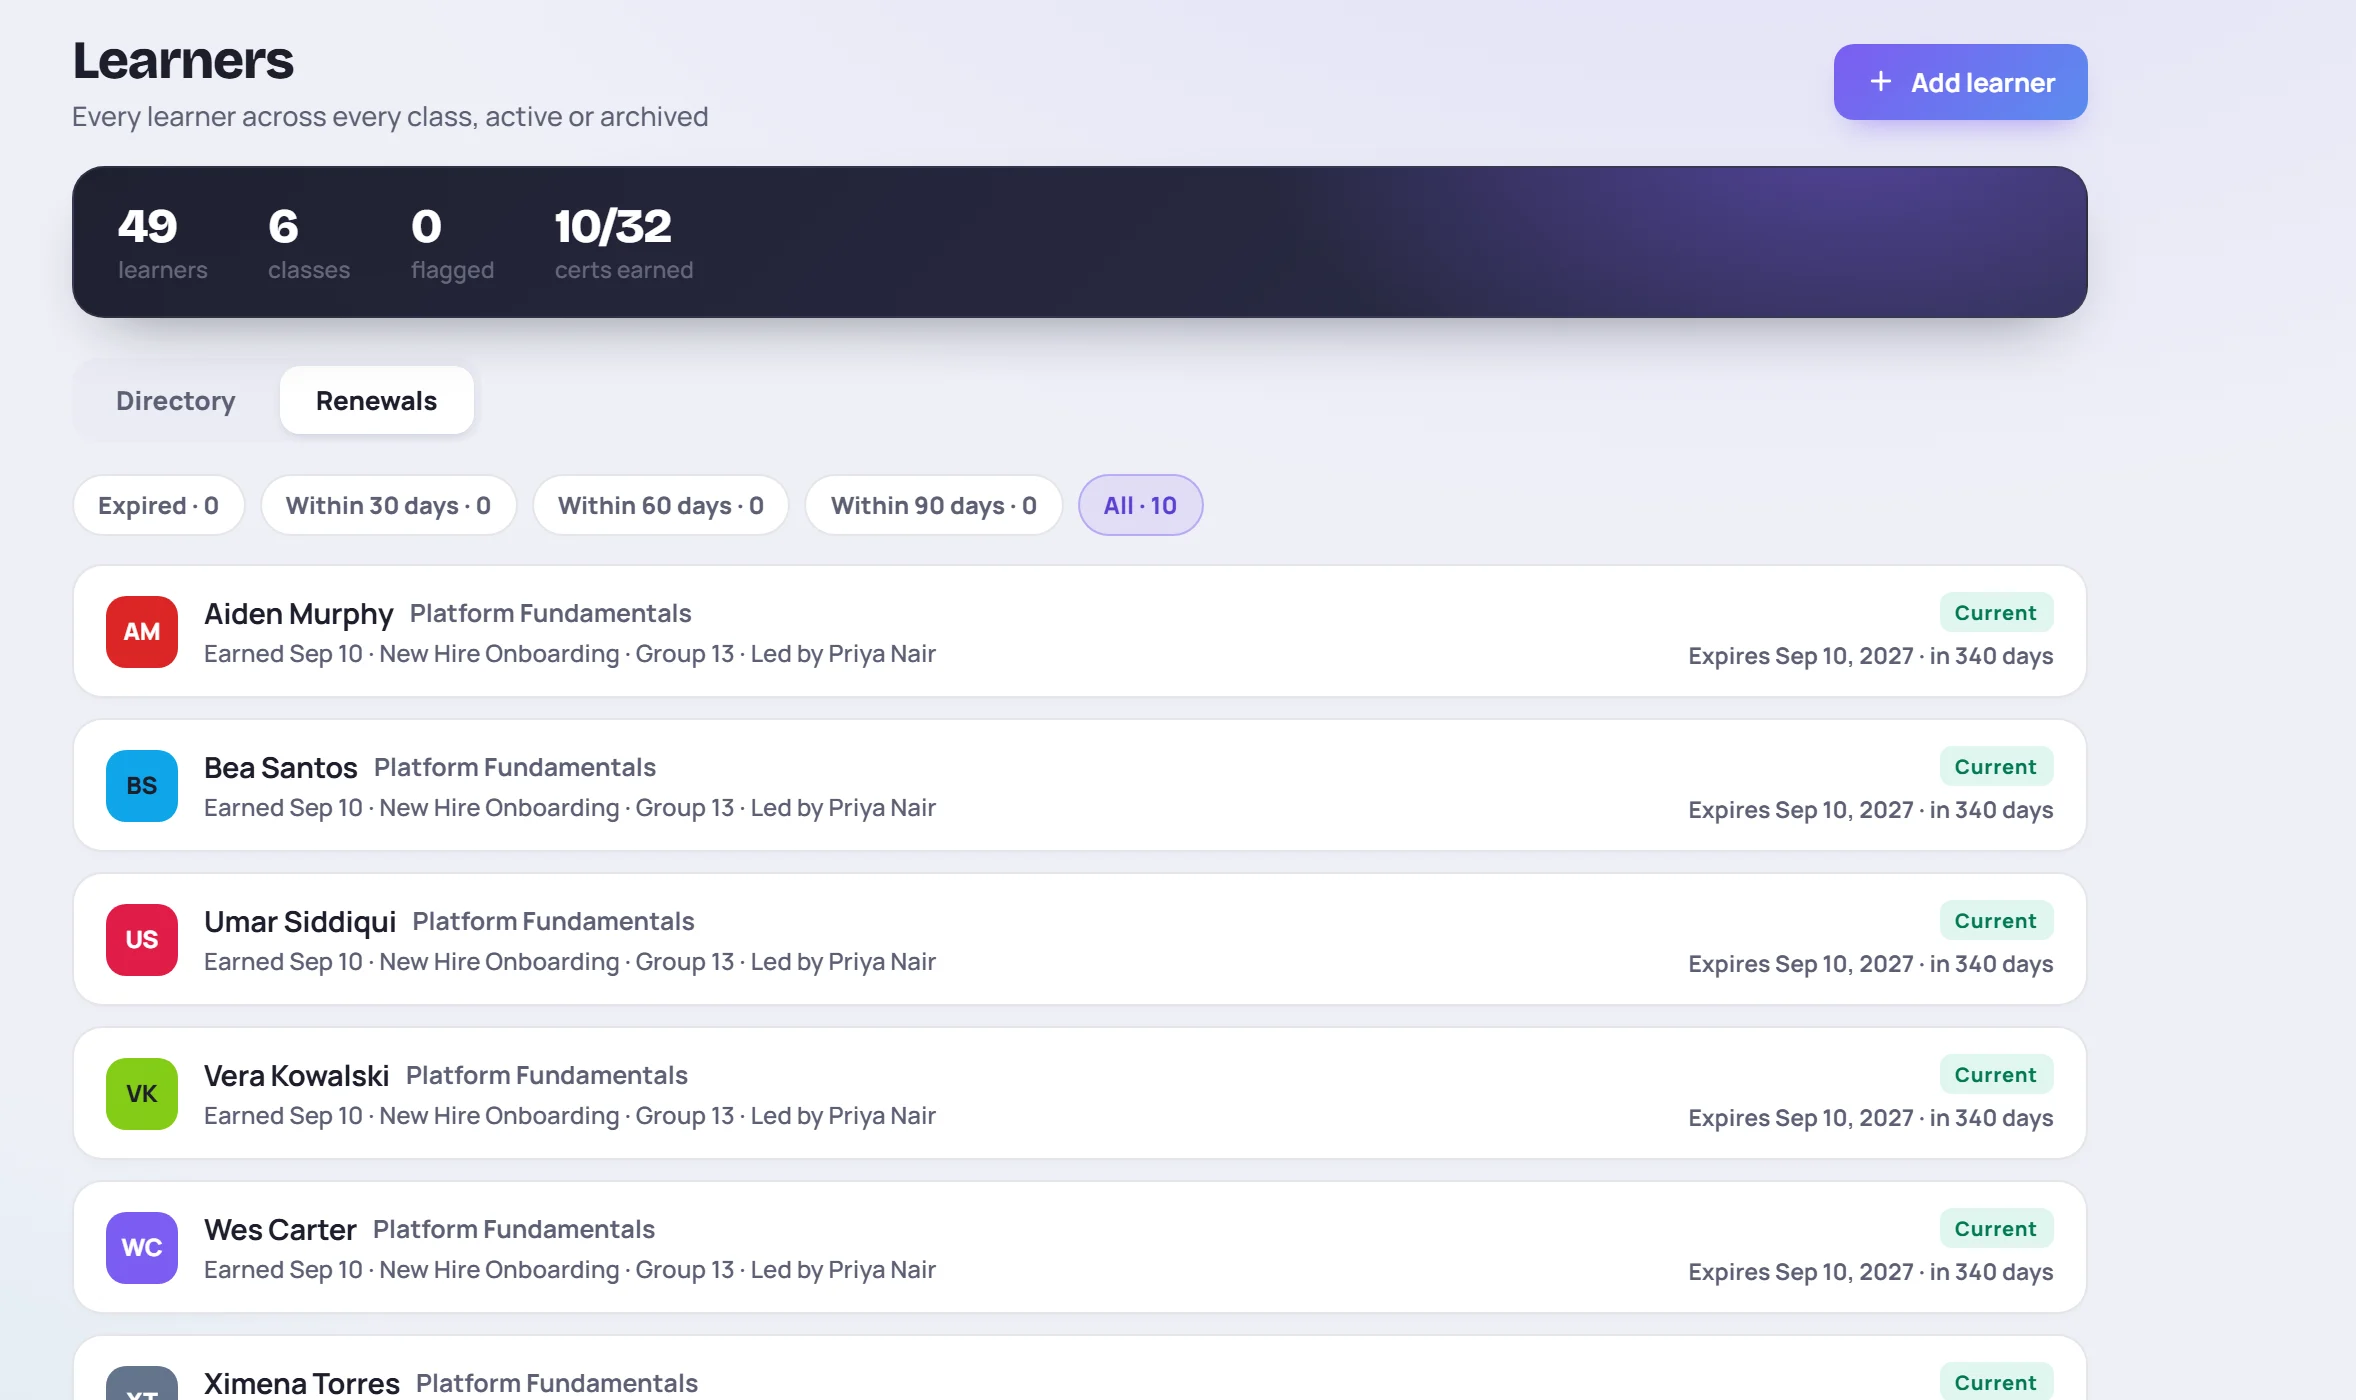
Task: Filter by Within 60 days chip
Action: pos(660,505)
